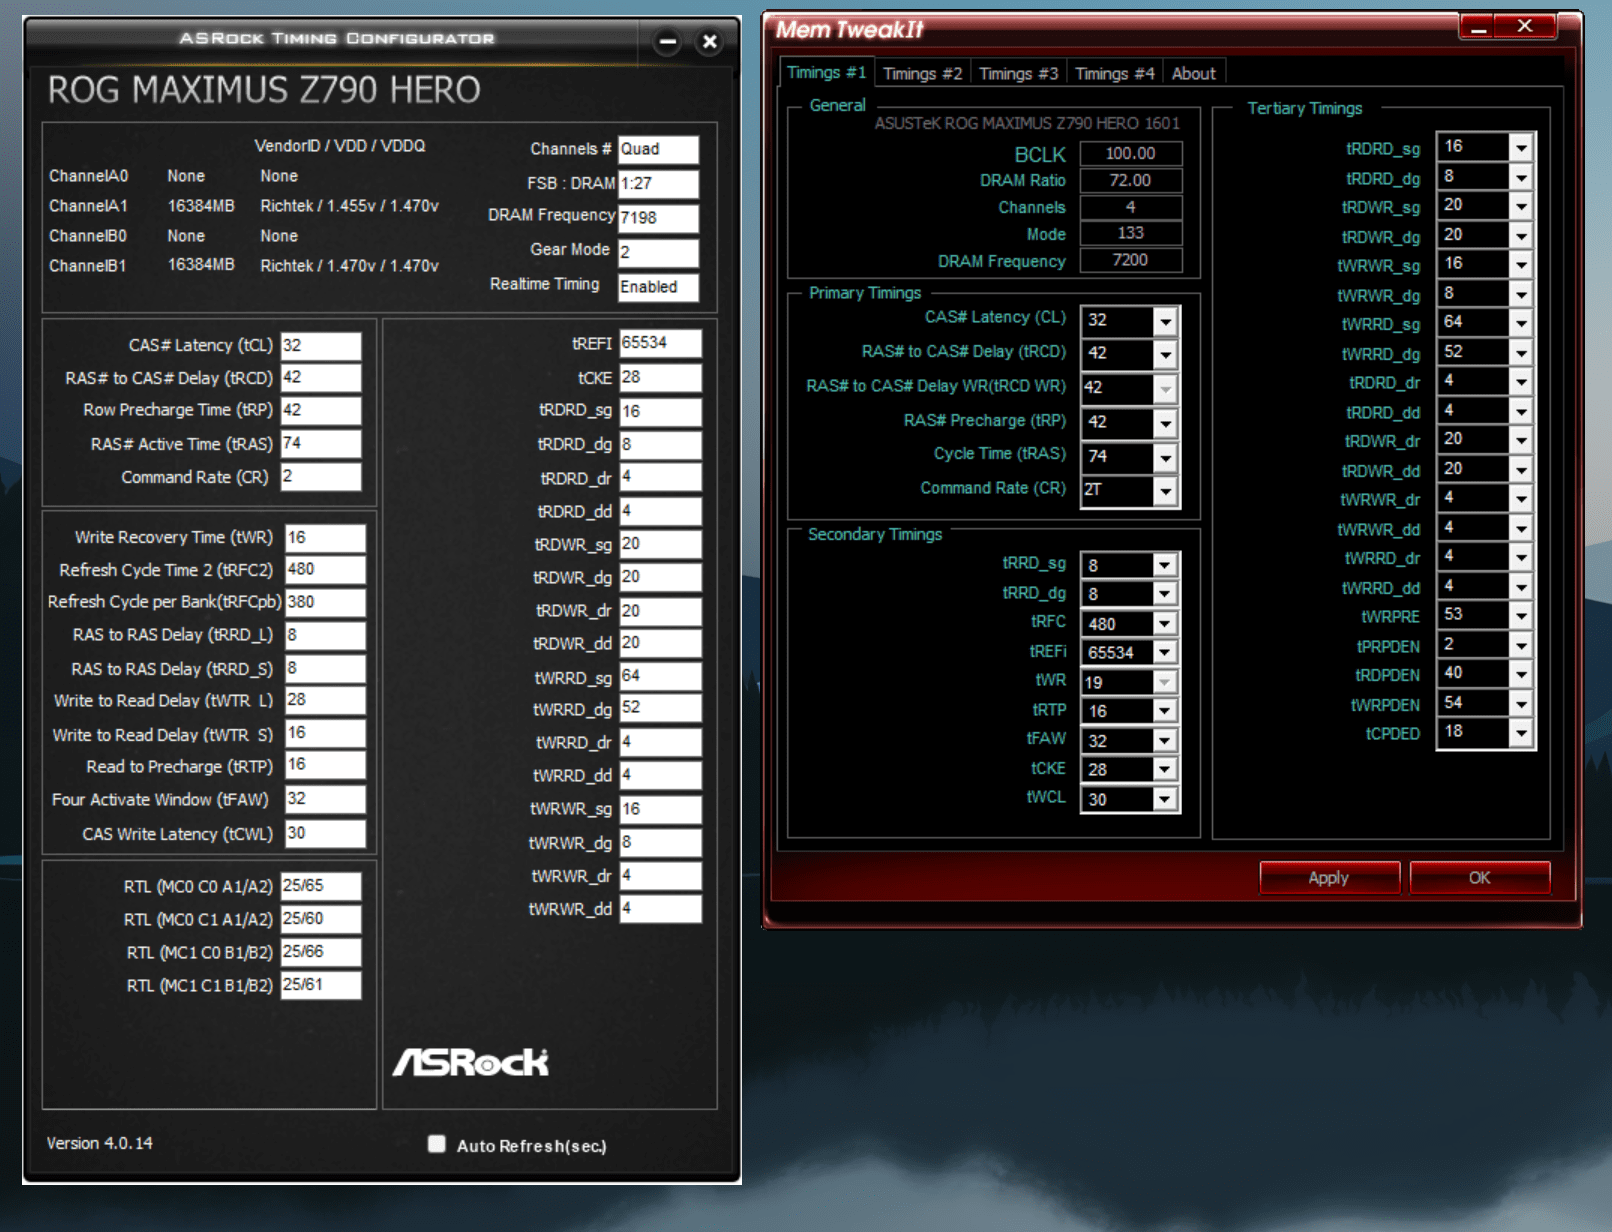Click the tWRRD_sg field showing 64 in ASRock
The width and height of the screenshot is (1612, 1232).
[x=660, y=676]
